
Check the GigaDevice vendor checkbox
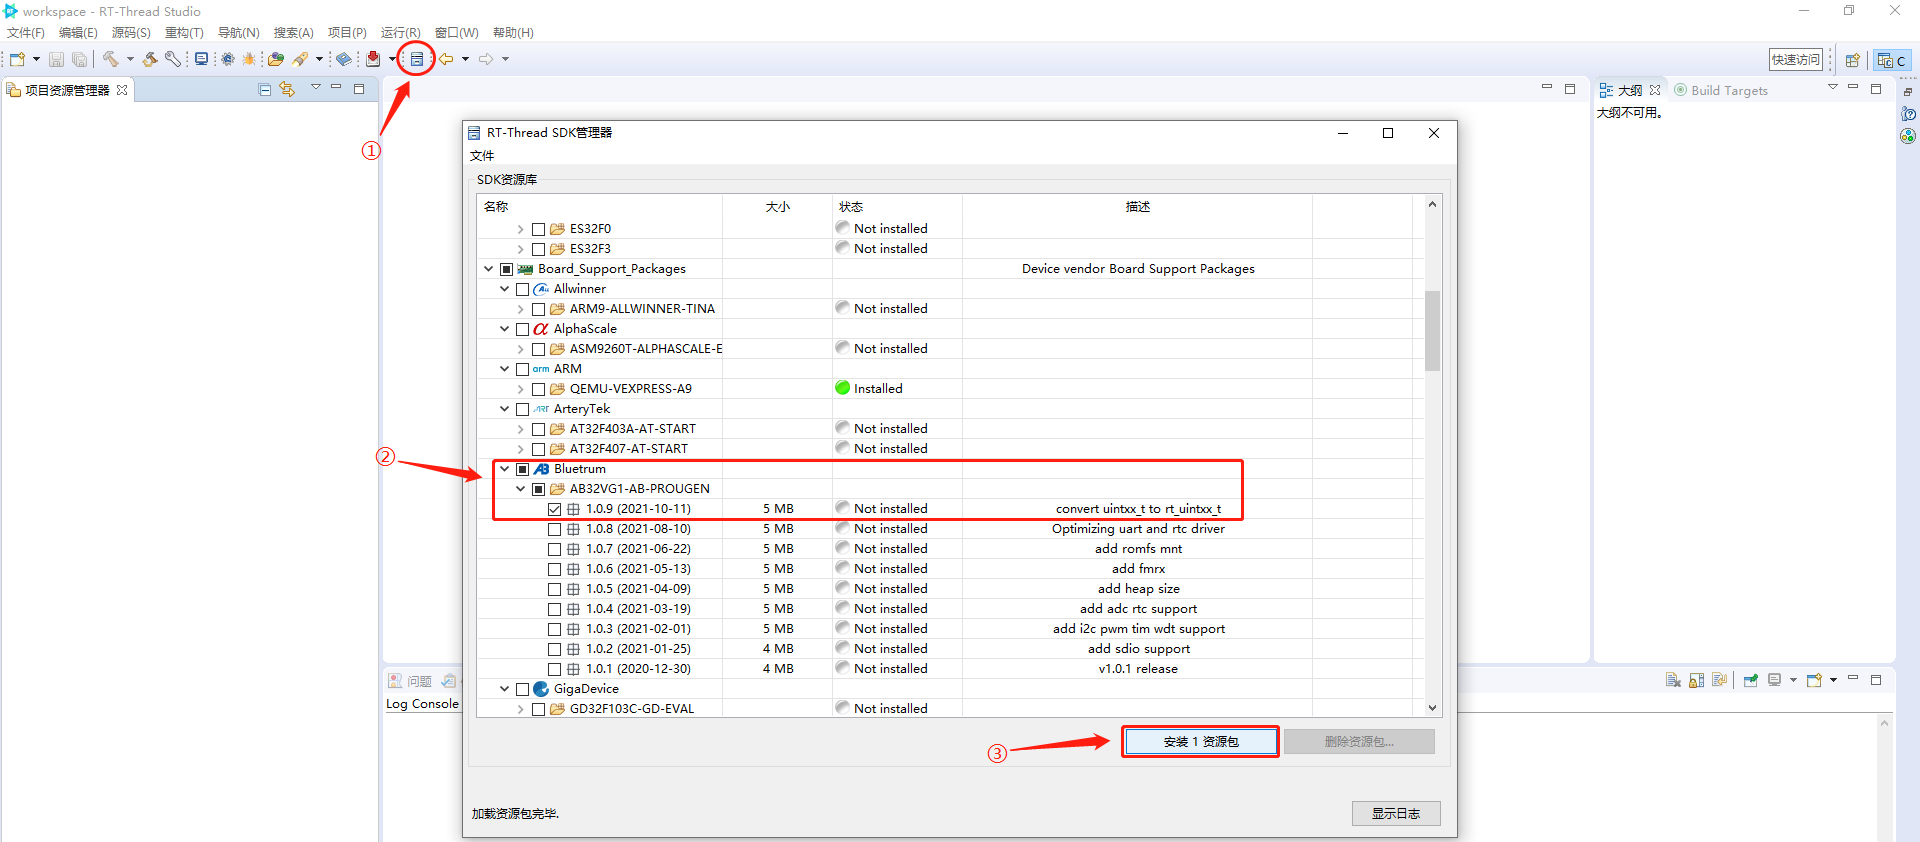click(523, 689)
